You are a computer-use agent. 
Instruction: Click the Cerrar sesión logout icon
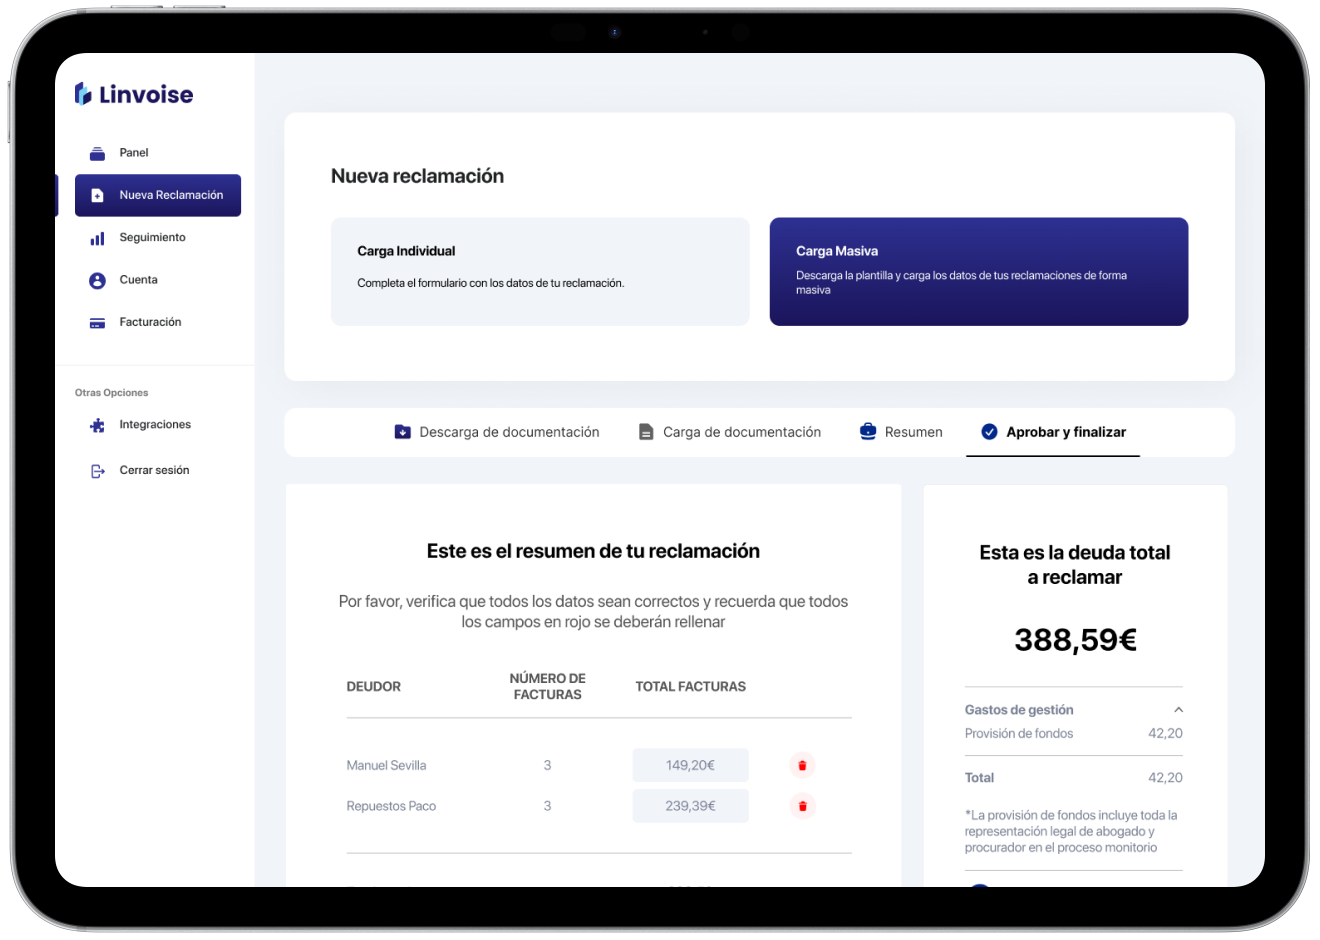click(97, 471)
